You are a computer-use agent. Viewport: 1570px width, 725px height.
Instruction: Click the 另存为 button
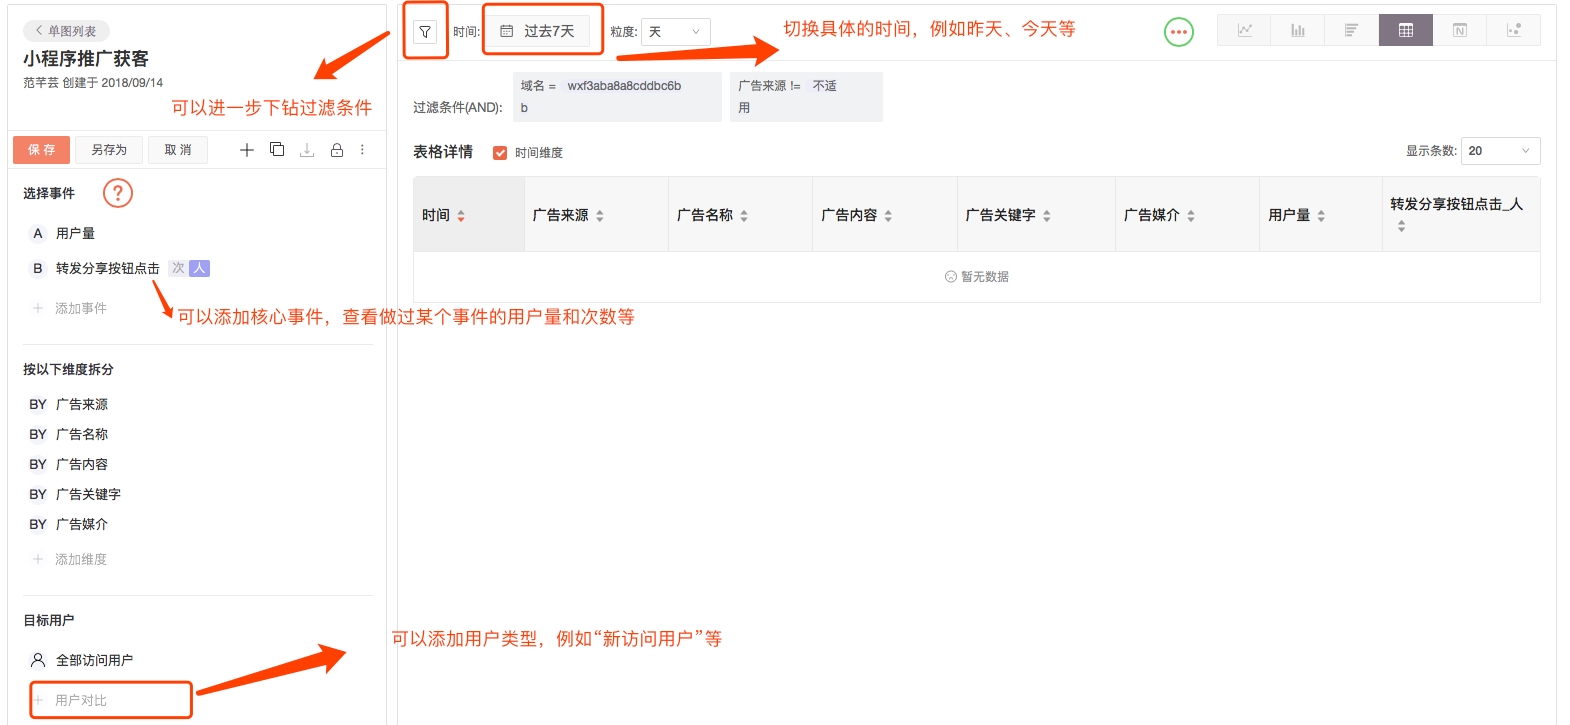tap(109, 150)
